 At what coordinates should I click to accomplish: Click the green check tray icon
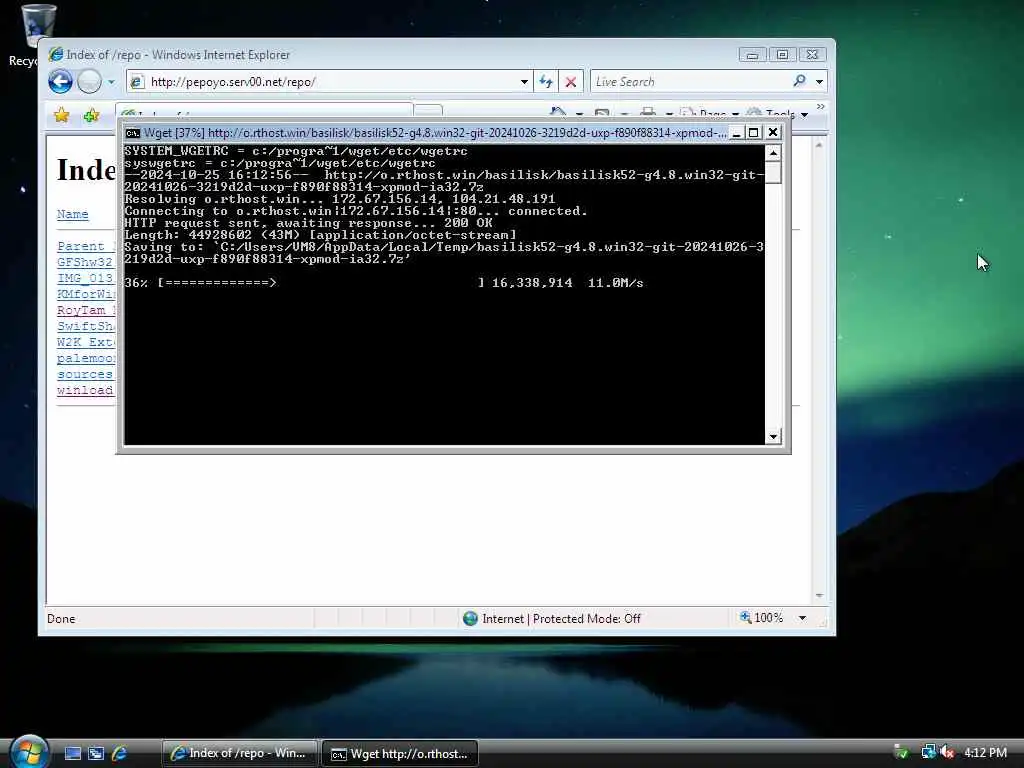click(901, 752)
